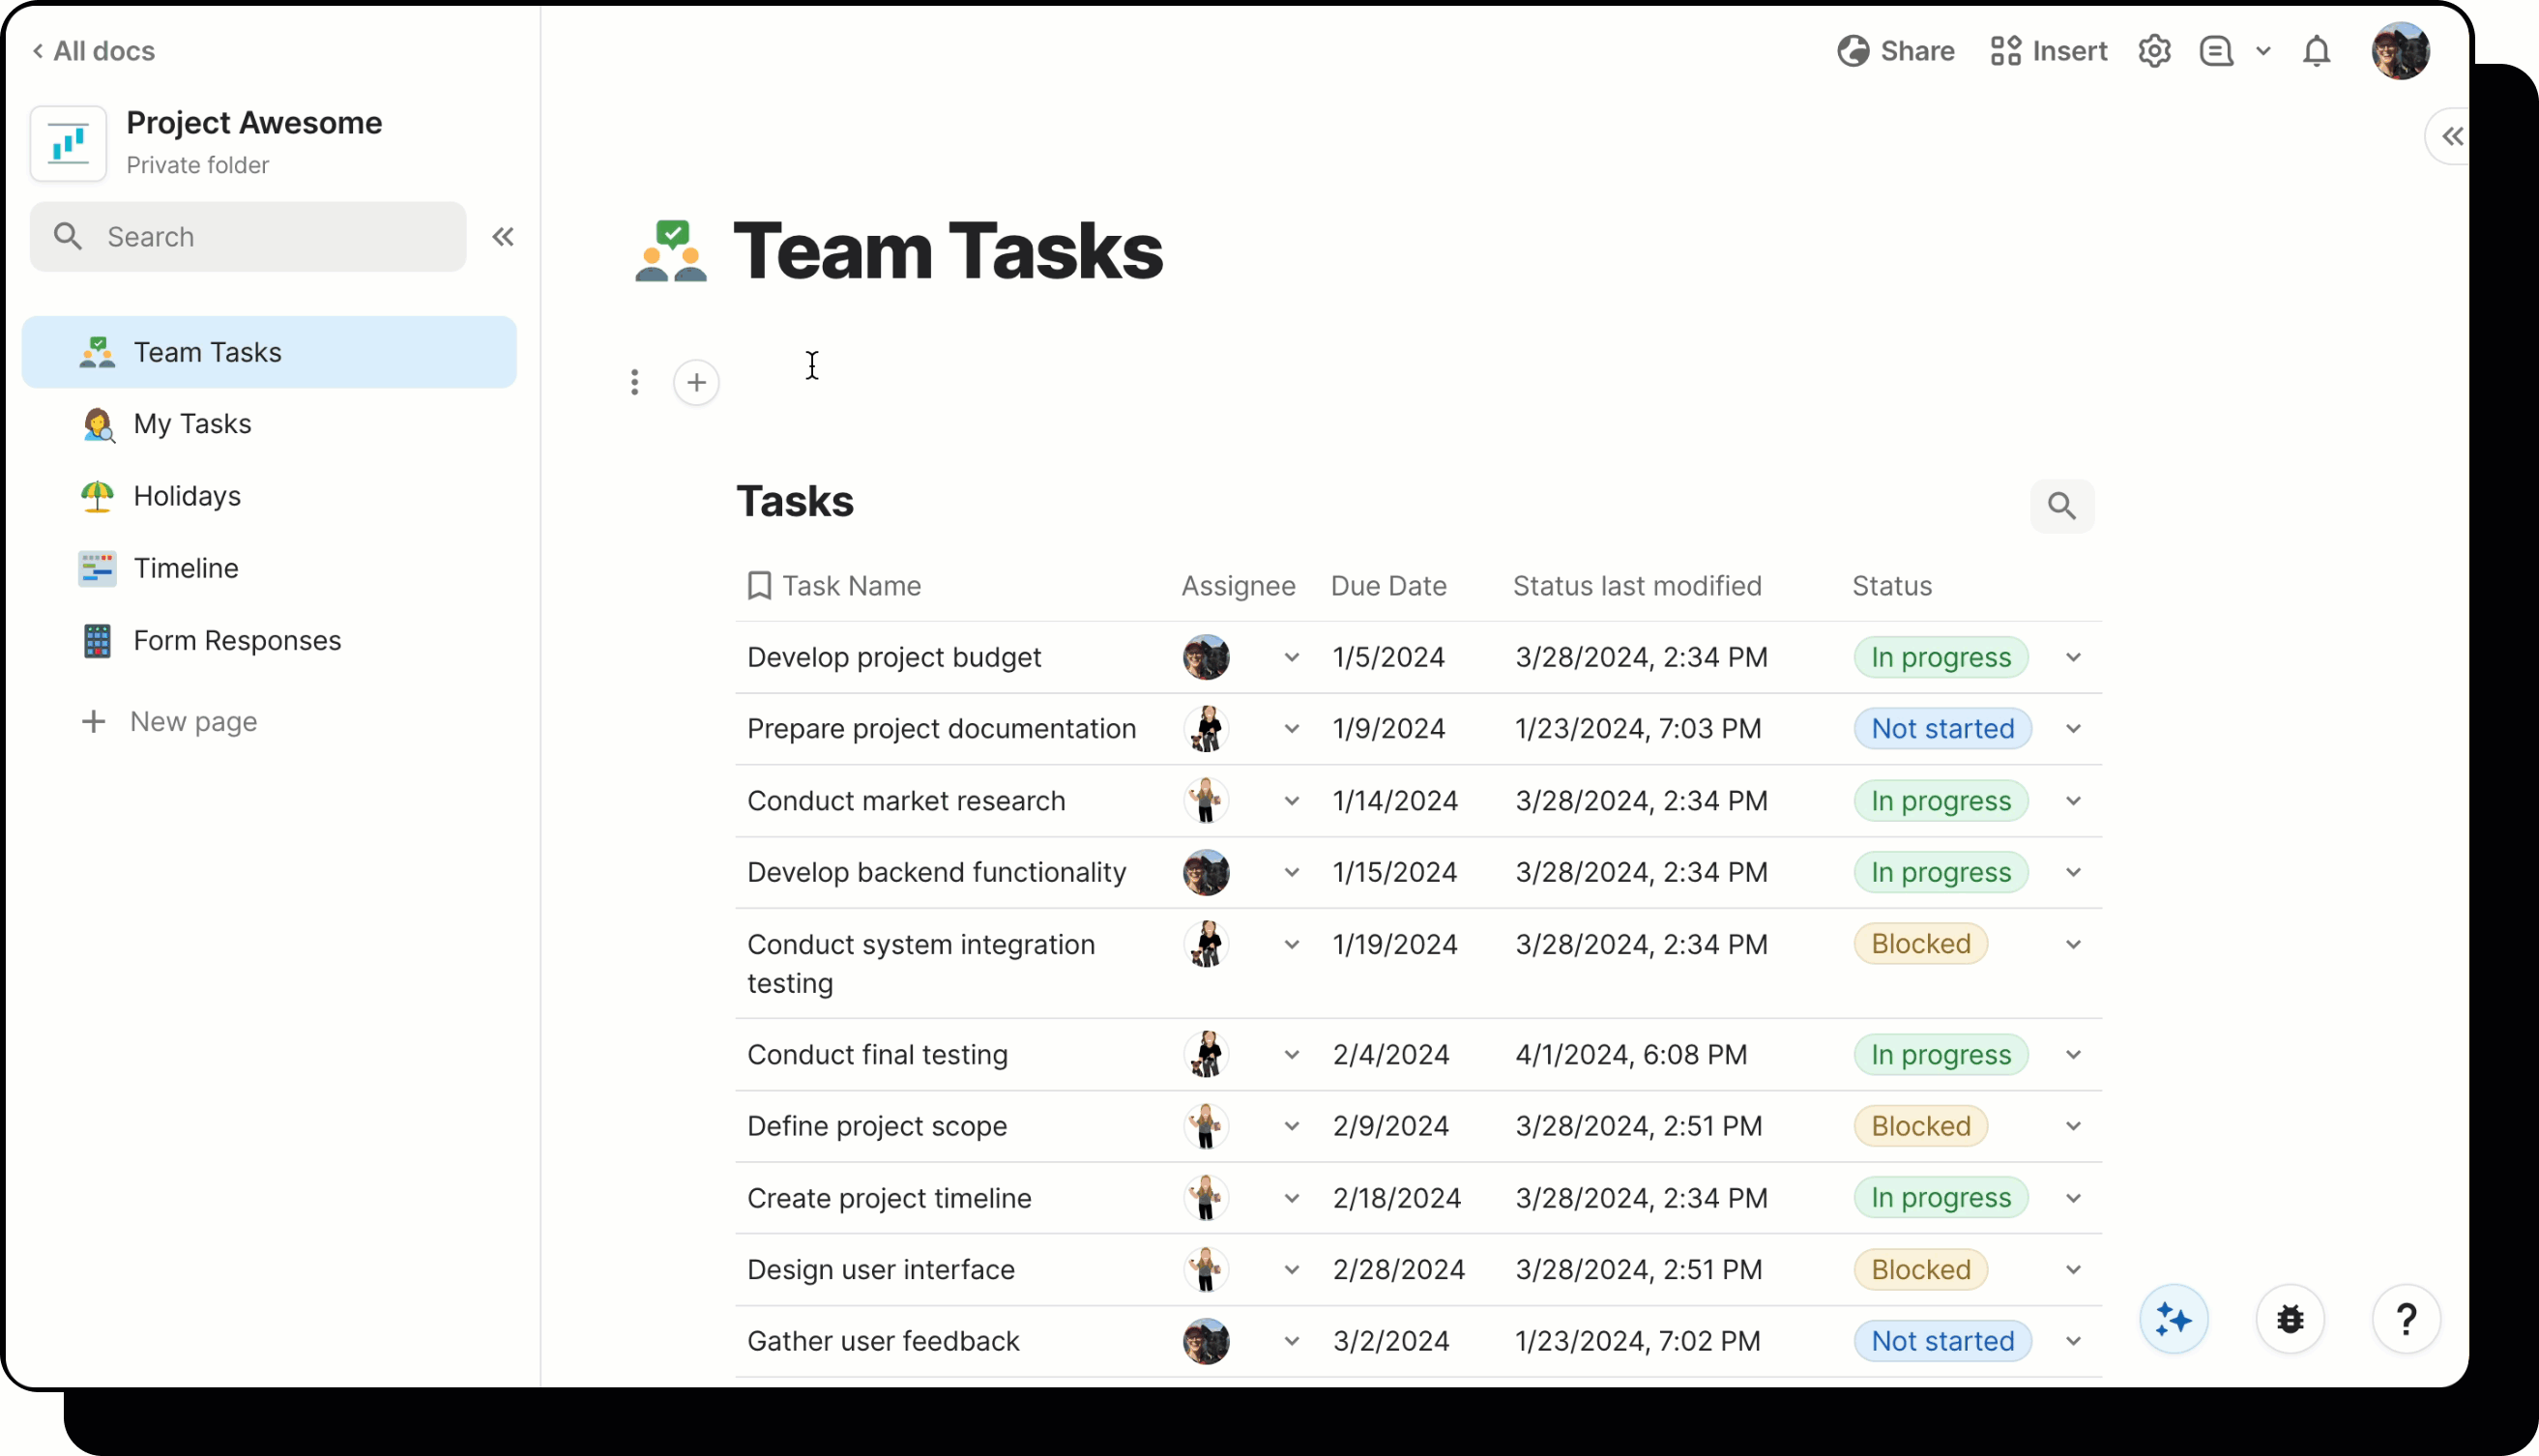2539x1456 pixels.
Task: Click due date 2/28/2024
Action: (x=1398, y=1269)
